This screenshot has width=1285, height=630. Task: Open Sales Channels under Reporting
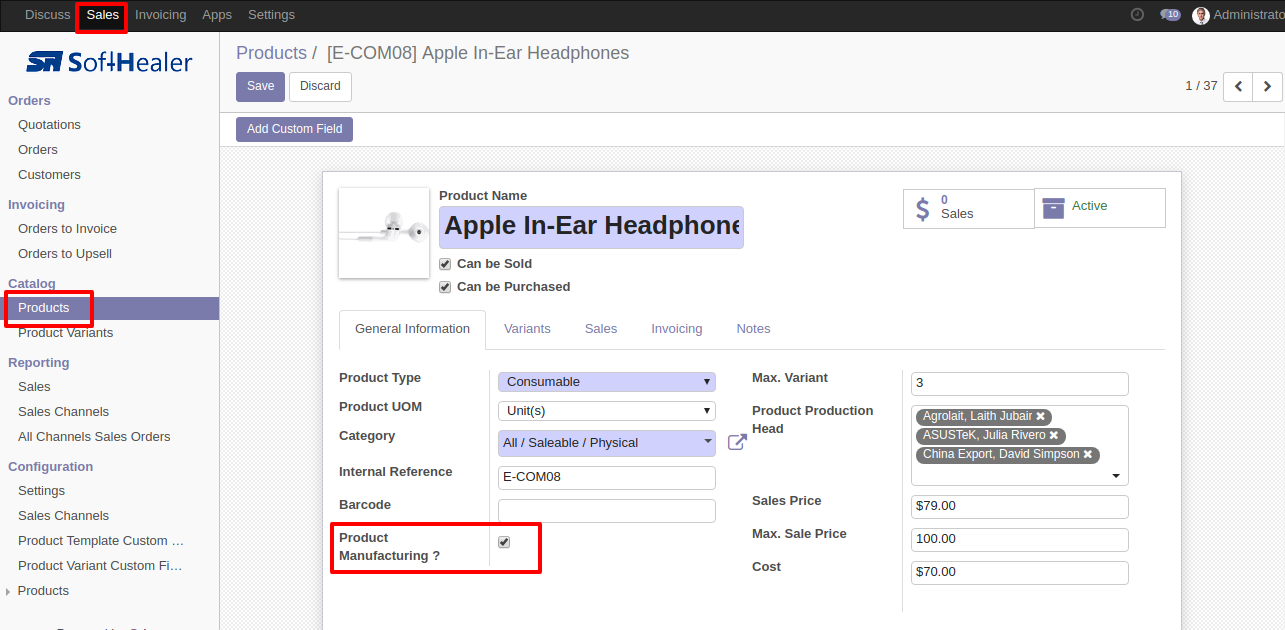click(x=63, y=412)
